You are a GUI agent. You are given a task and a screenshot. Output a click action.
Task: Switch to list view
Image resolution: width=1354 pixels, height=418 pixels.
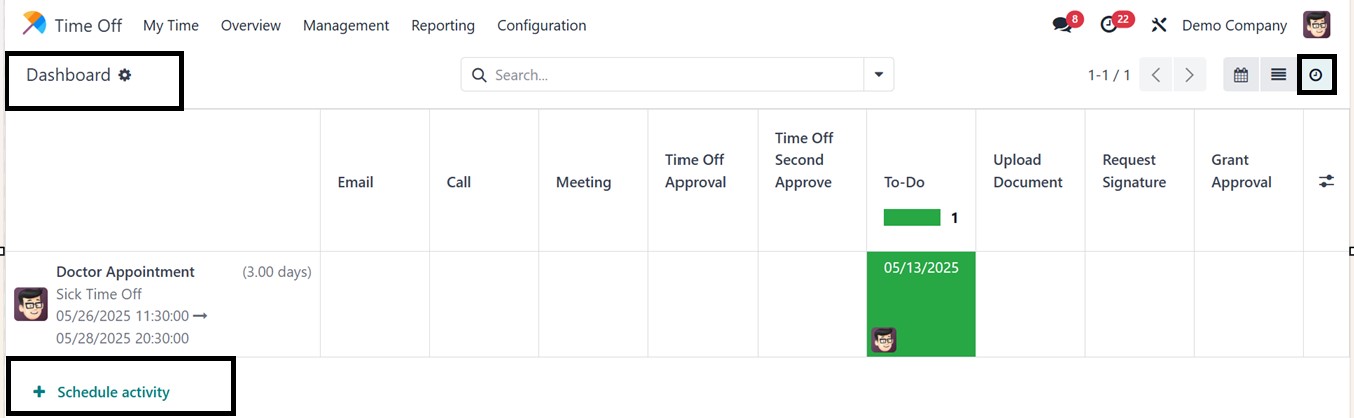click(1278, 75)
